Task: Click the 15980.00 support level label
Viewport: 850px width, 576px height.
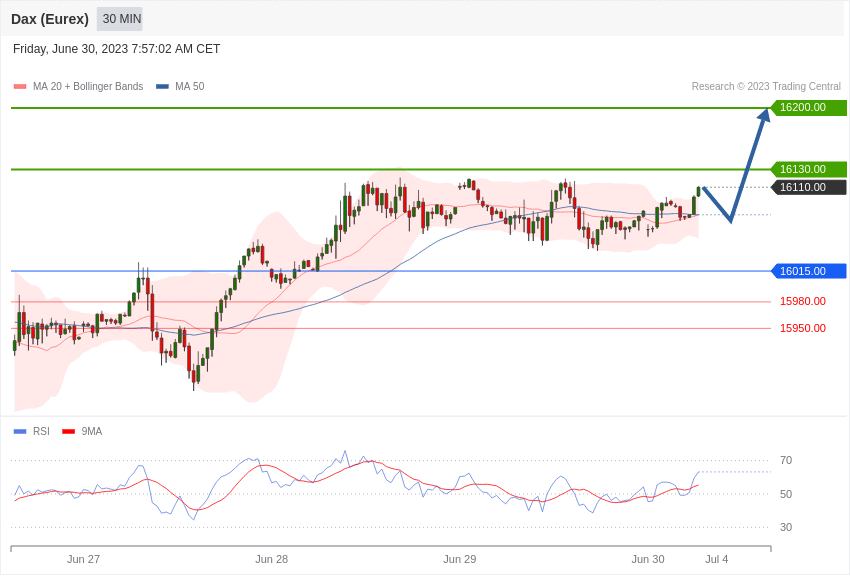Action: (x=803, y=301)
